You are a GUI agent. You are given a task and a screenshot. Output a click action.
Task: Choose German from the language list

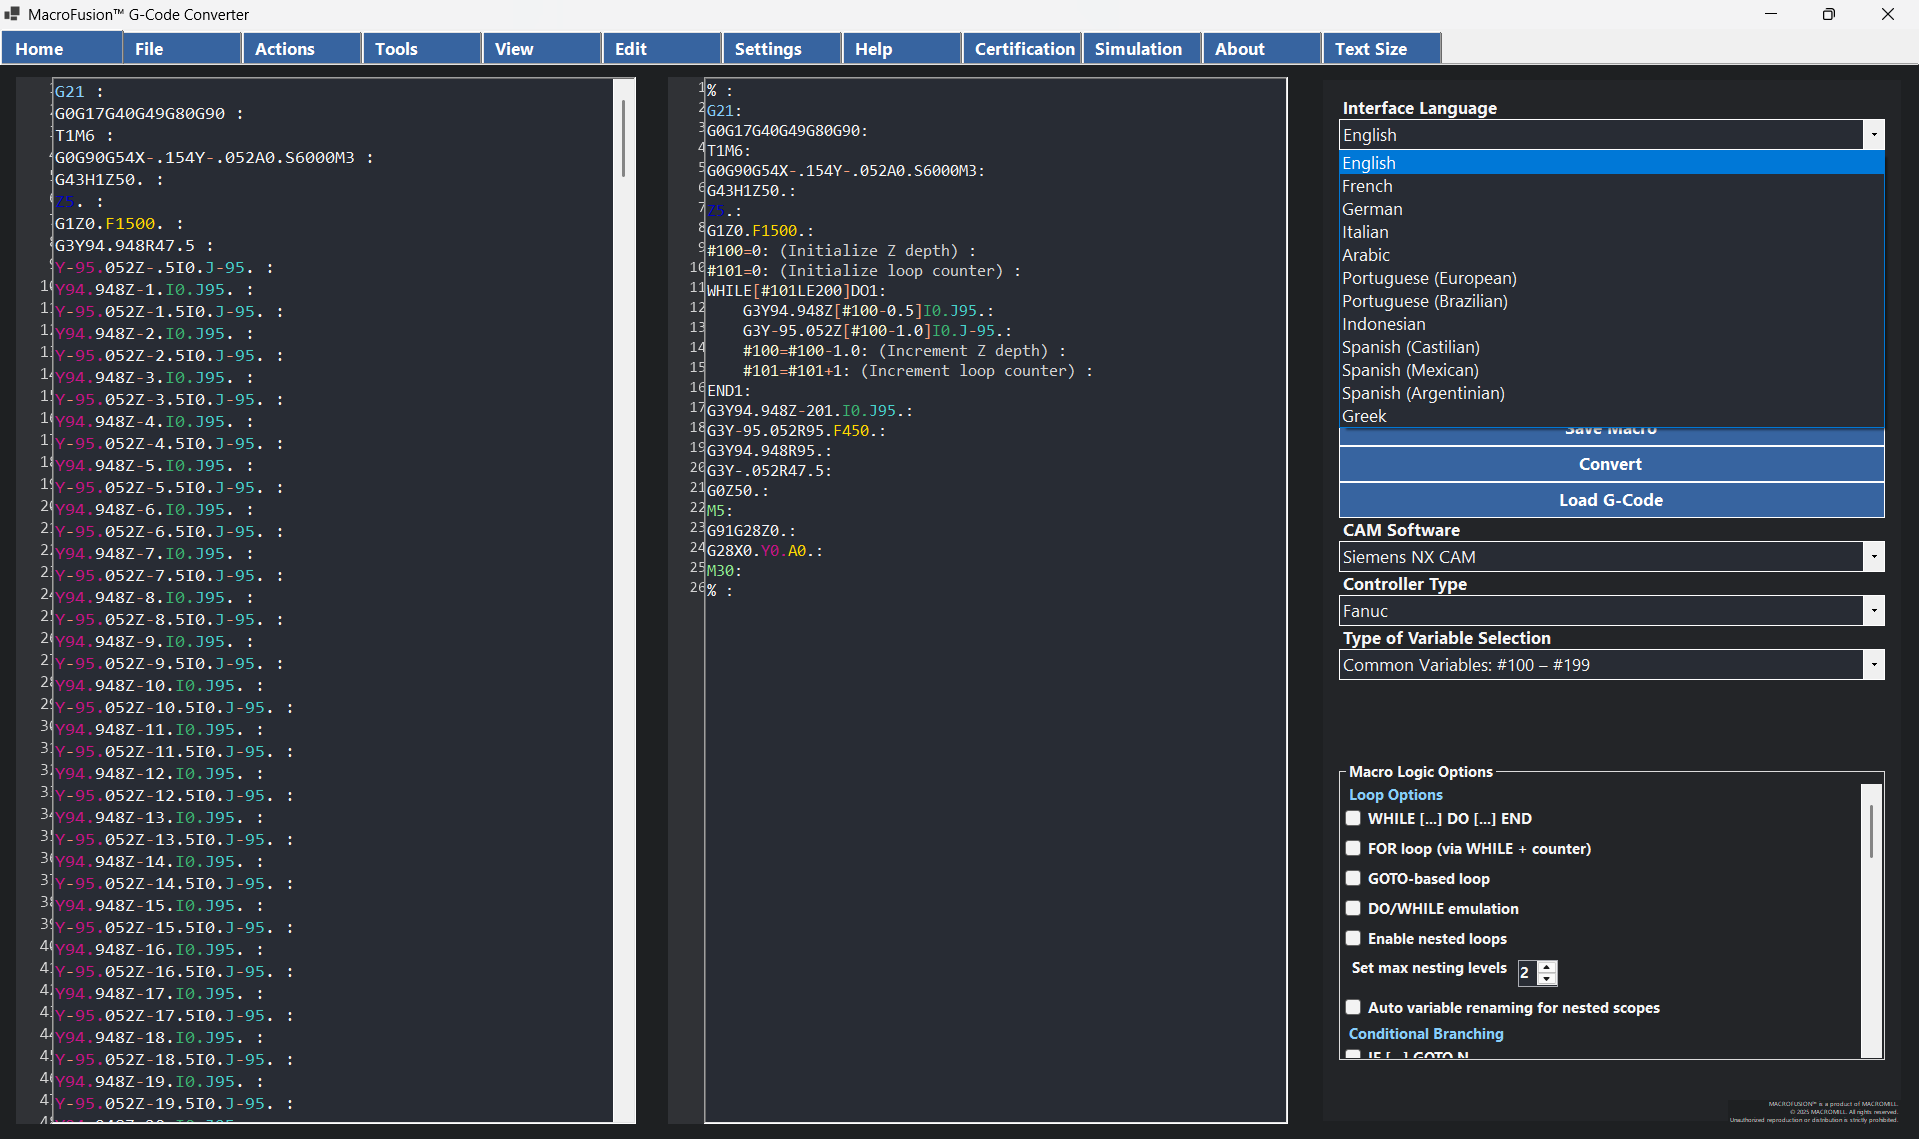point(1372,208)
